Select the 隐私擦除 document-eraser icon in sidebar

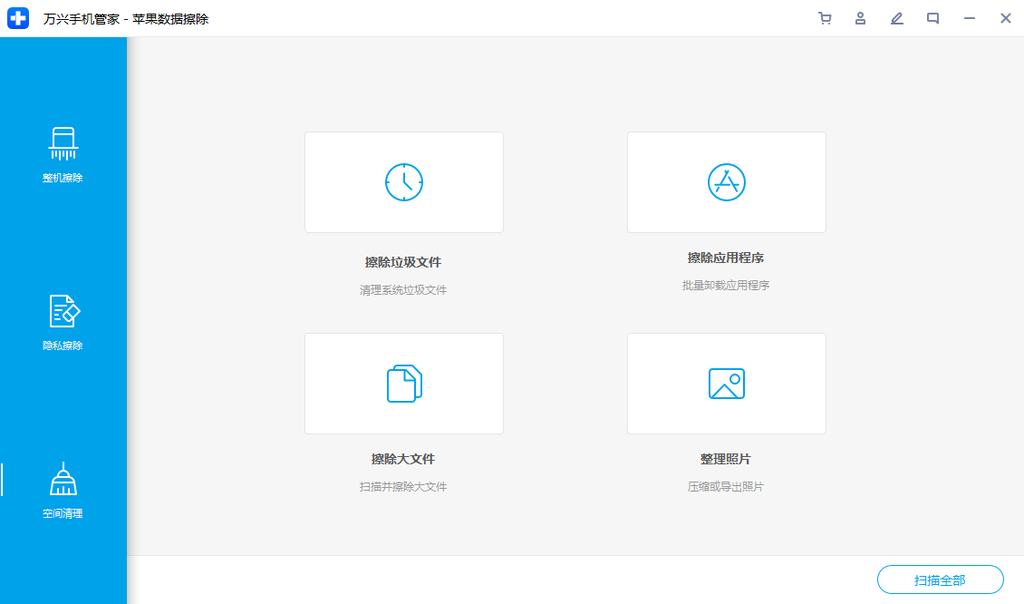(63, 310)
